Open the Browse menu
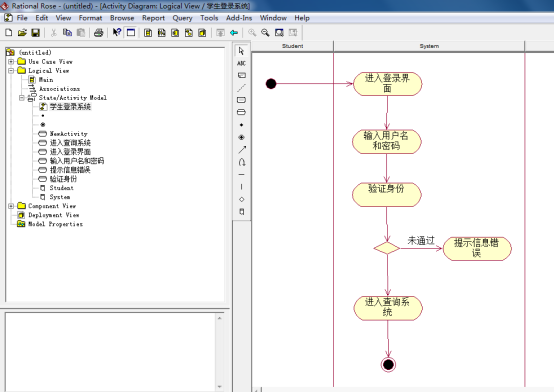 click(x=122, y=18)
